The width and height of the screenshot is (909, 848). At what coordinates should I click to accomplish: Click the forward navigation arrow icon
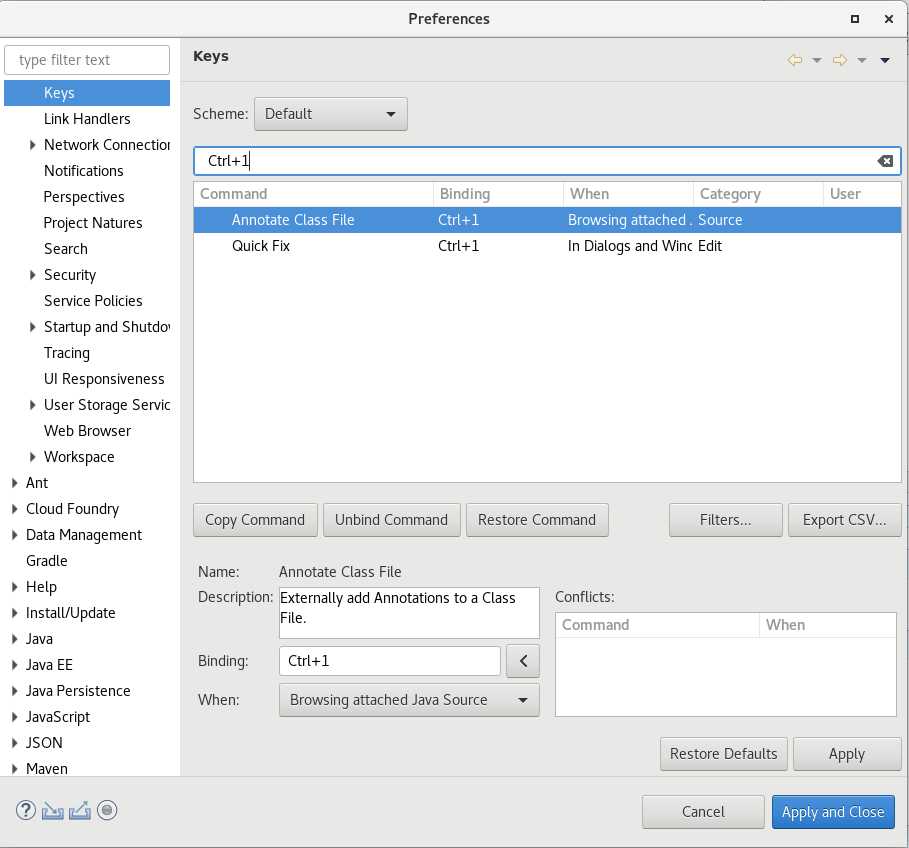pyautogui.click(x=840, y=60)
